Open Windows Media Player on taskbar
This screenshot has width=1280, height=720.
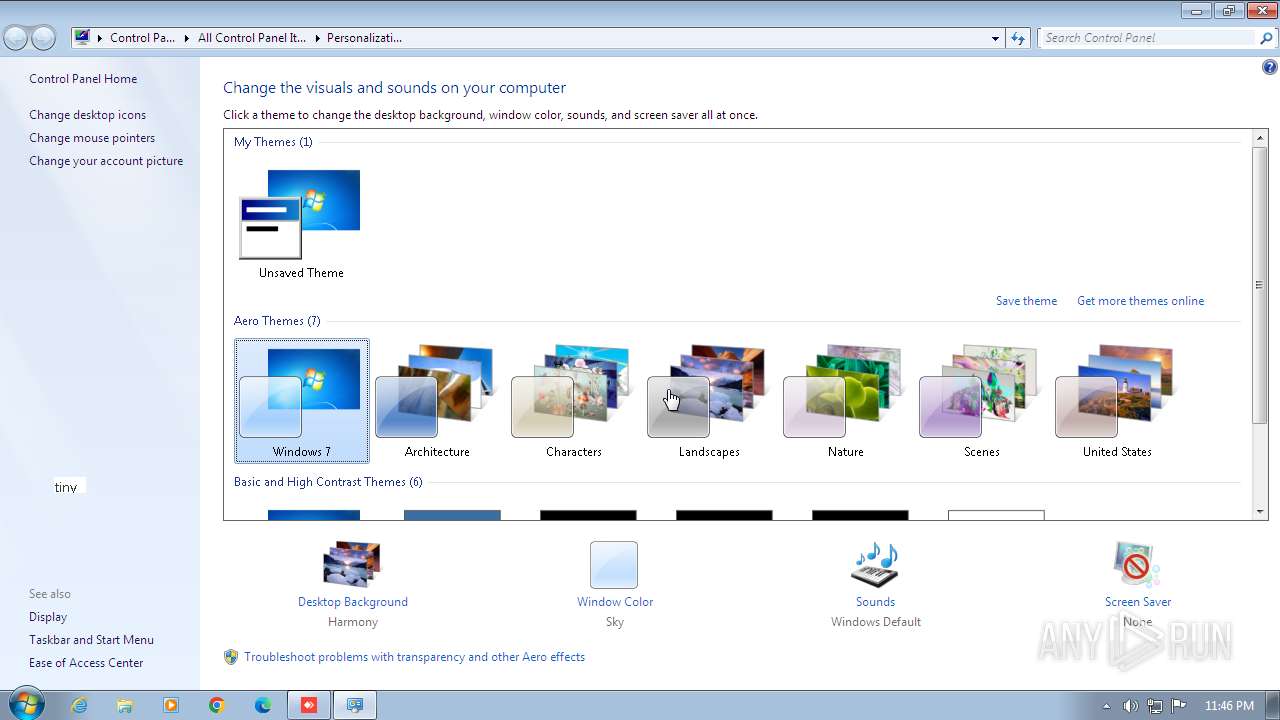(x=171, y=705)
